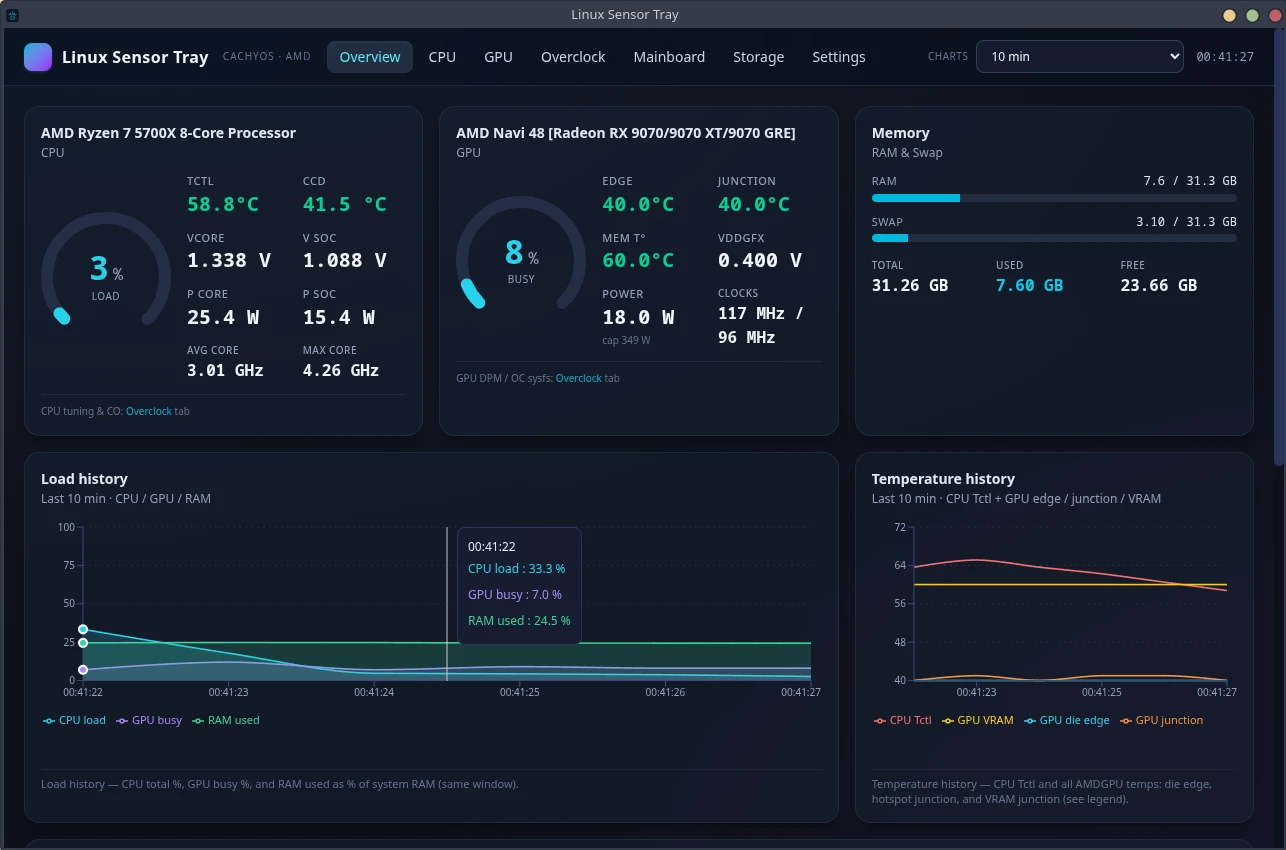
Task: Switch to the Overclock tab
Action: click(x=573, y=57)
